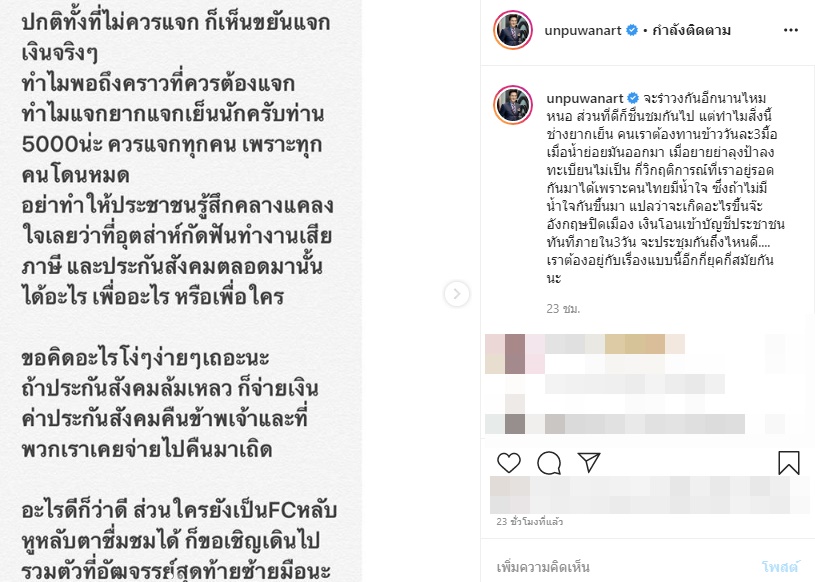Open the three-dot more options menu
Viewport: 815px width, 582px height.
pyautogui.click(x=791, y=30)
